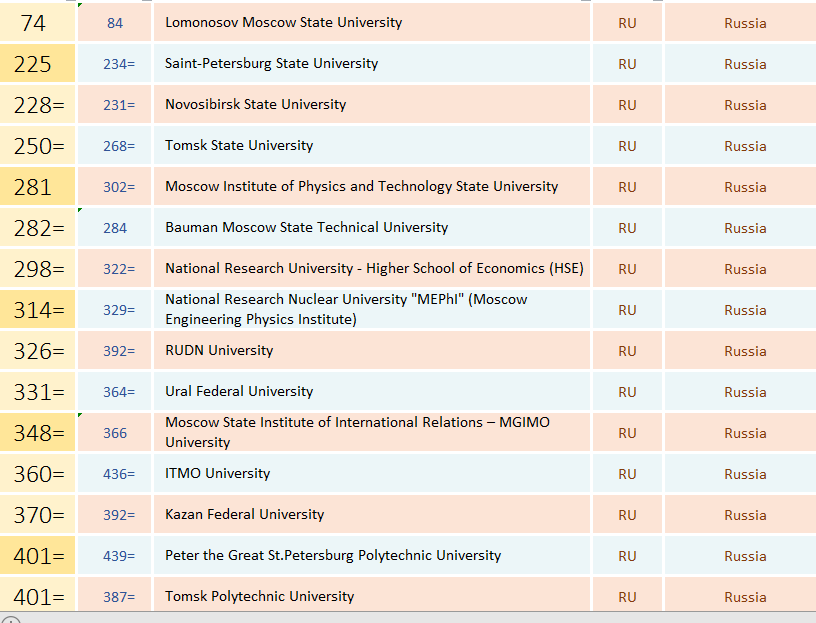Select Russia in the MEPhI row
Viewport: 816px width, 623px height.
click(740, 310)
